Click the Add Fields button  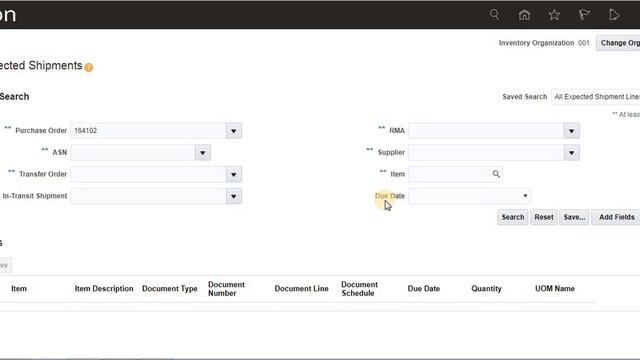pyautogui.click(x=616, y=217)
